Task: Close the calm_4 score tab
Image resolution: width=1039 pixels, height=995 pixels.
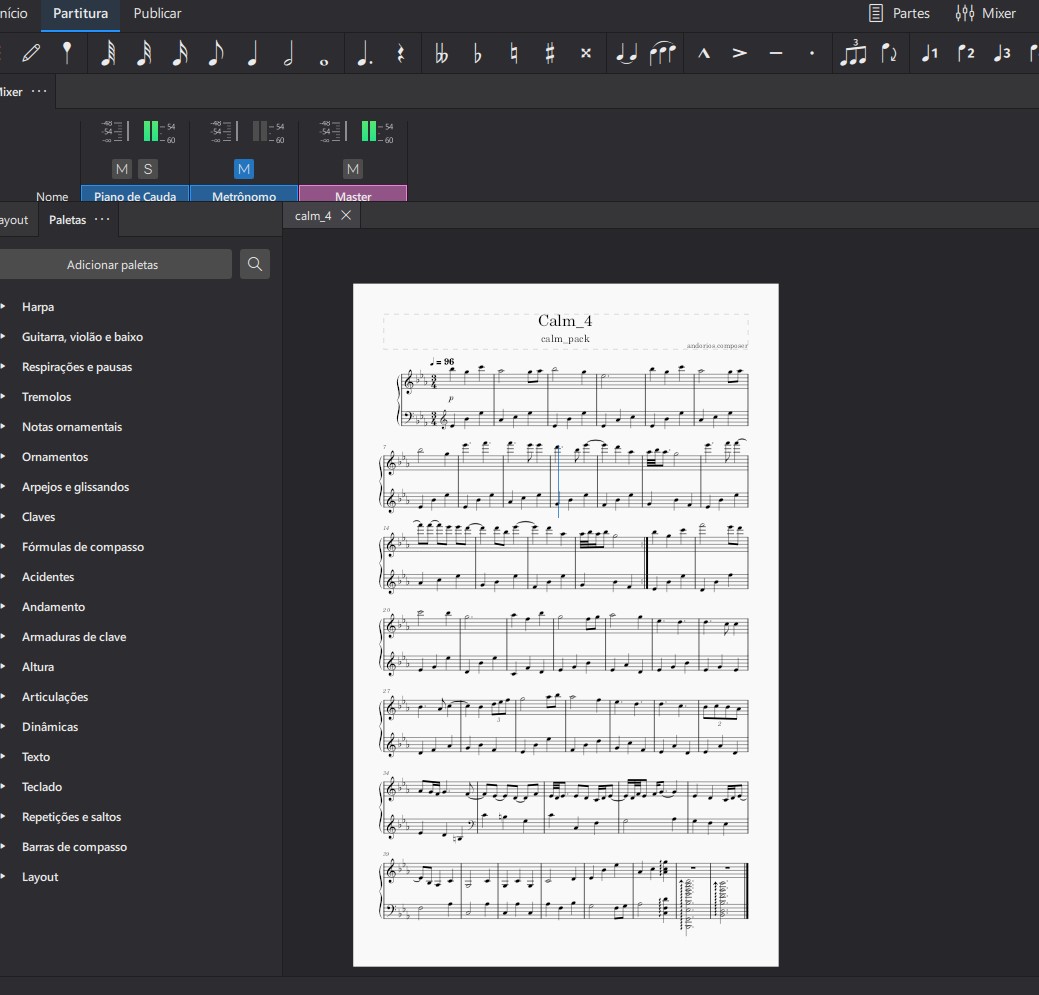Action: point(346,216)
